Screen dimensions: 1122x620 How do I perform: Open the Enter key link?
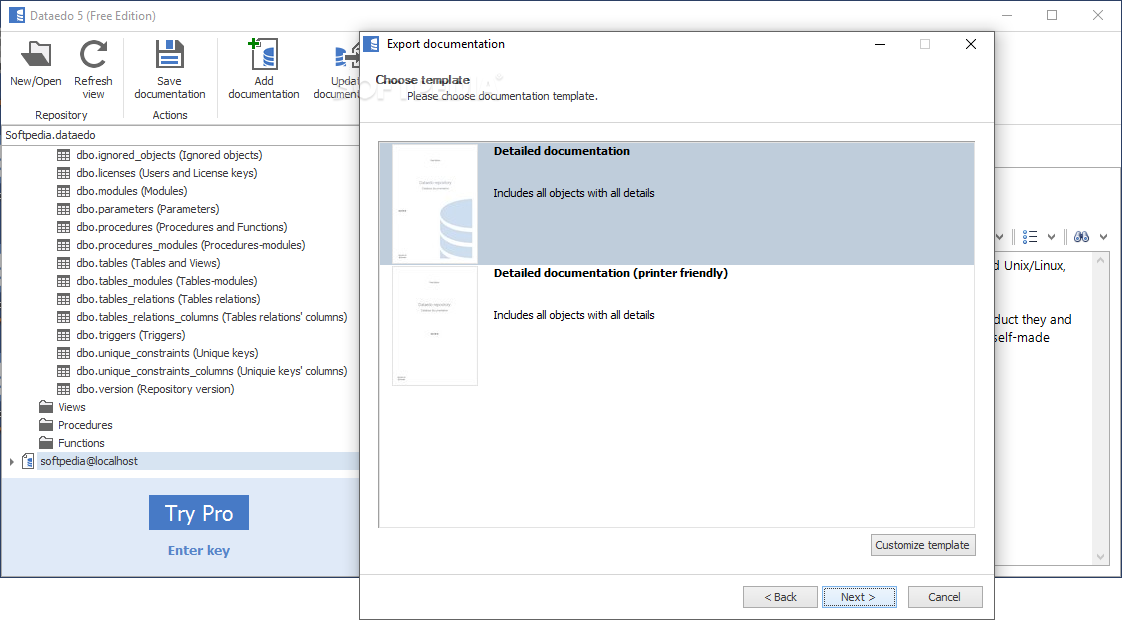(x=199, y=551)
